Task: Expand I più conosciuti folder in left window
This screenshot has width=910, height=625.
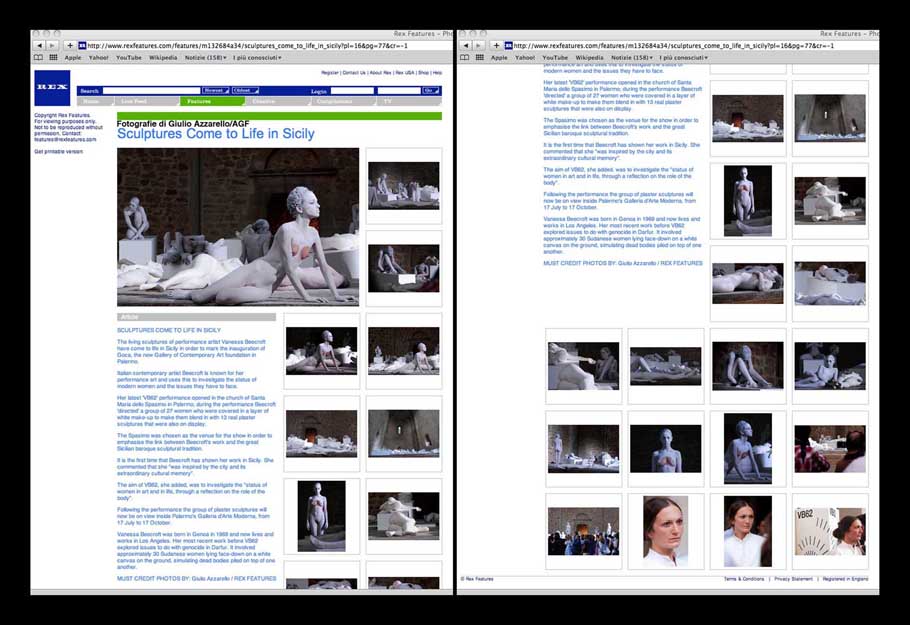Action: [x=257, y=57]
